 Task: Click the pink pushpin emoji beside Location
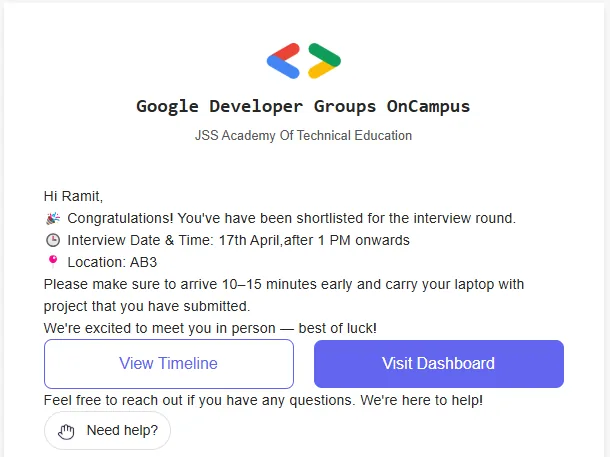click(53, 262)
